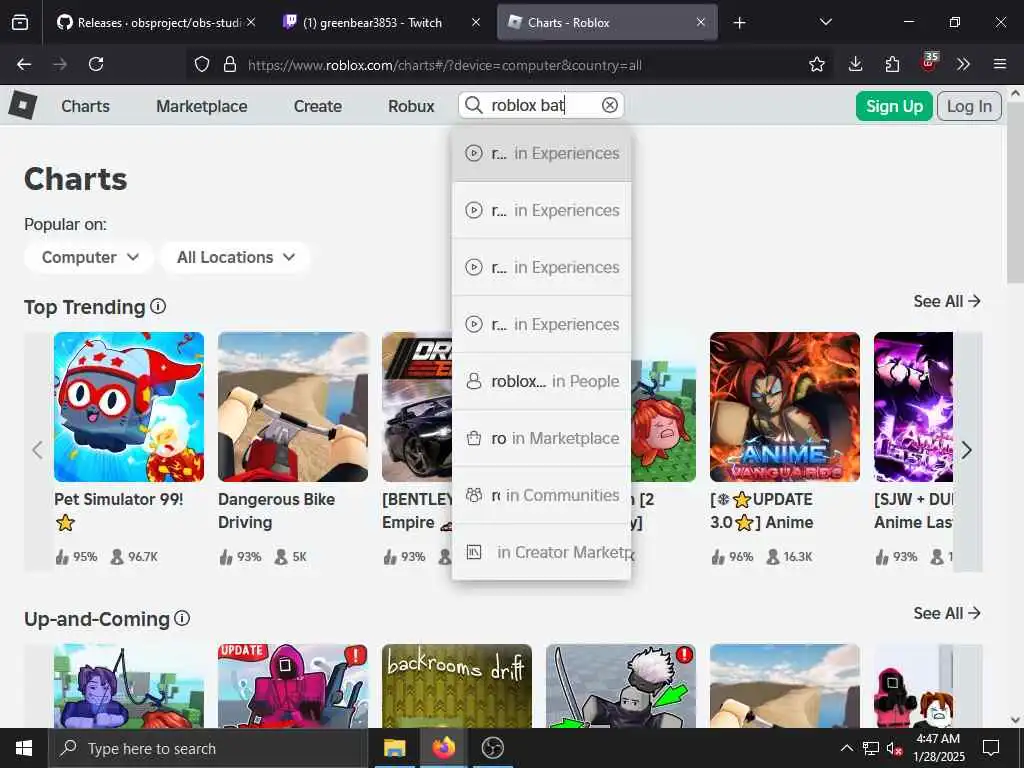Open the Pet Simulator 99 thumbnail

129,407
